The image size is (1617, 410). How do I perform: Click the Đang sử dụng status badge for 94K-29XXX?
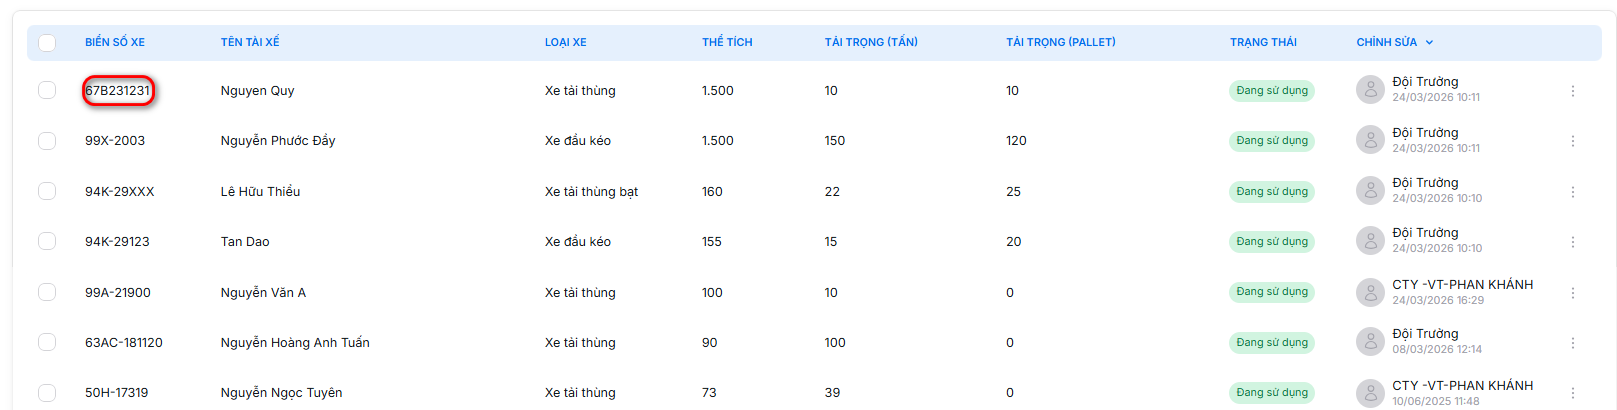coord(1272,191)
